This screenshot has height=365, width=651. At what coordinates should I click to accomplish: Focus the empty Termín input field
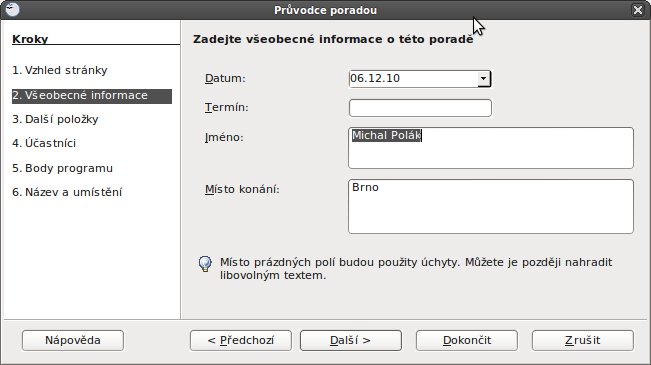(x=420, y=108)
